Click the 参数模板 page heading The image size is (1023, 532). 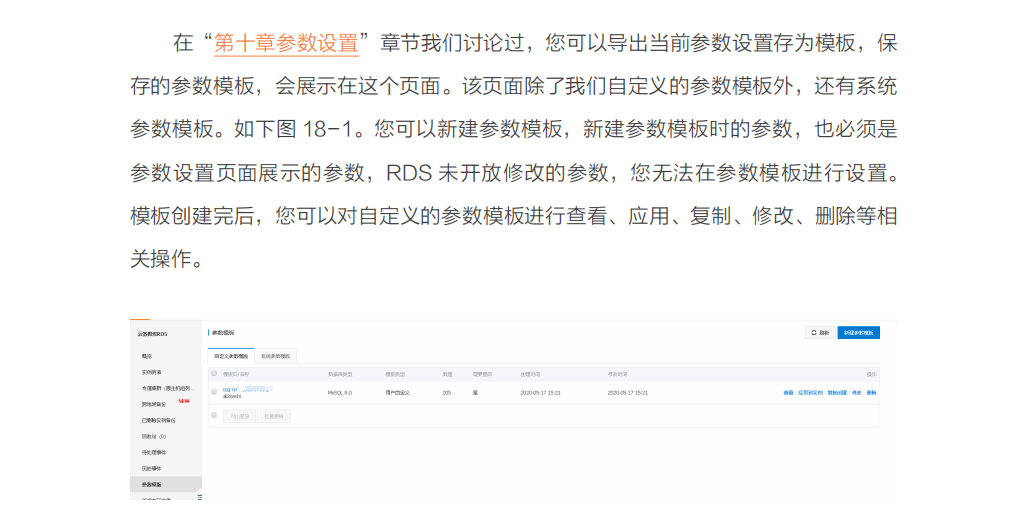[223, 333]
